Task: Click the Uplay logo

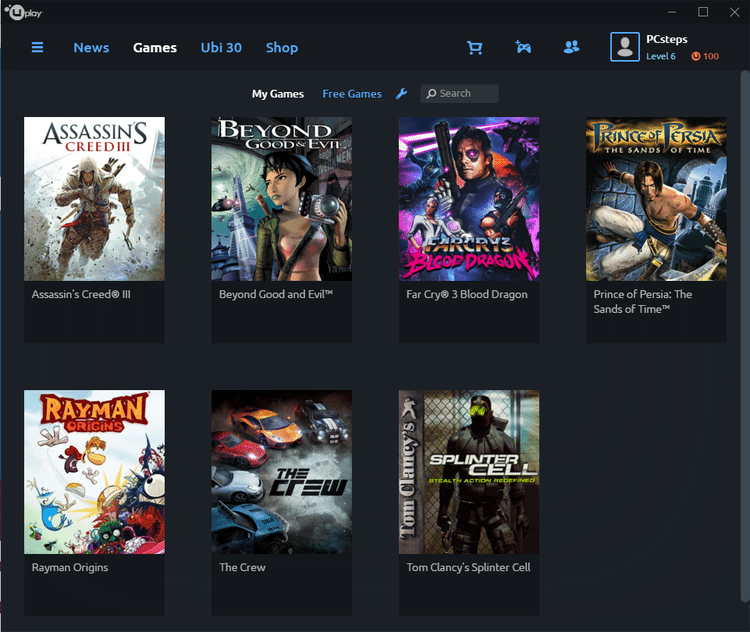Action: [x=23, y=12]
